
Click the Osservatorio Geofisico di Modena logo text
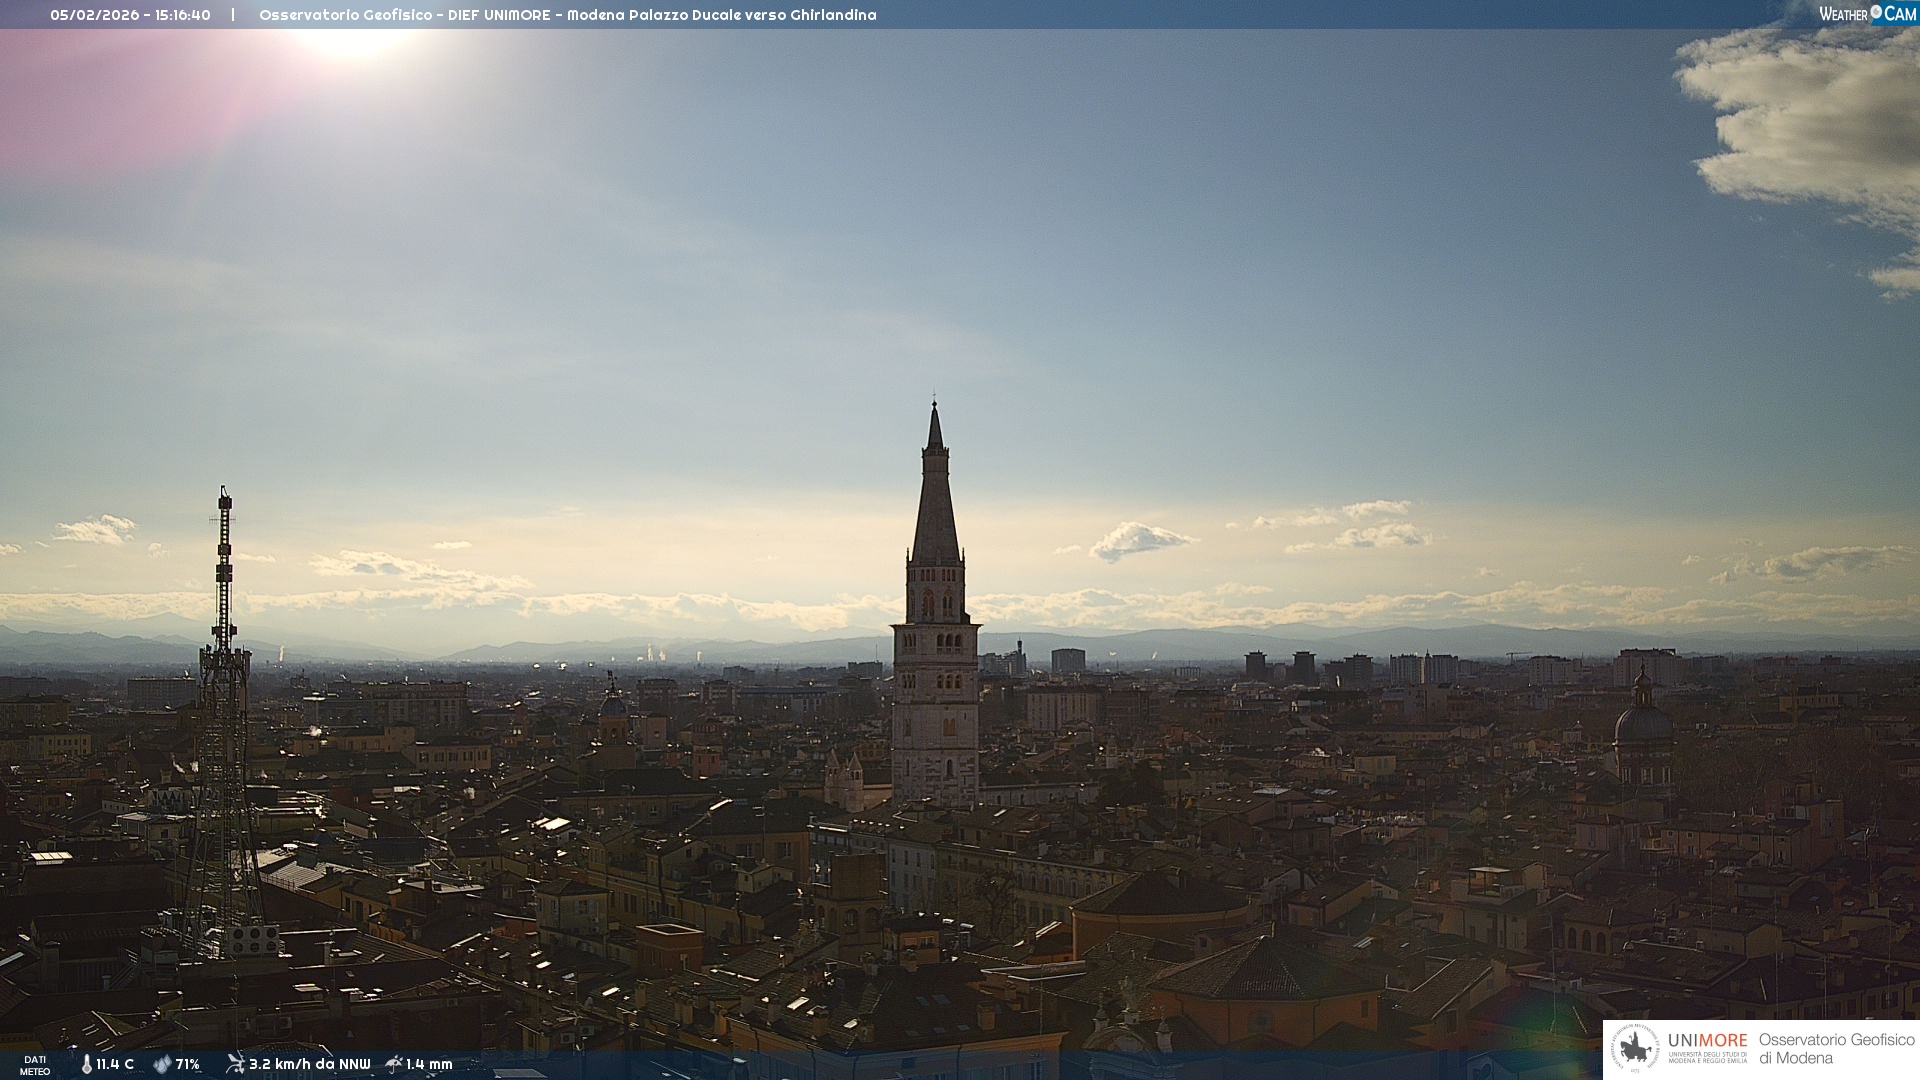(x=1836, y=1049)
